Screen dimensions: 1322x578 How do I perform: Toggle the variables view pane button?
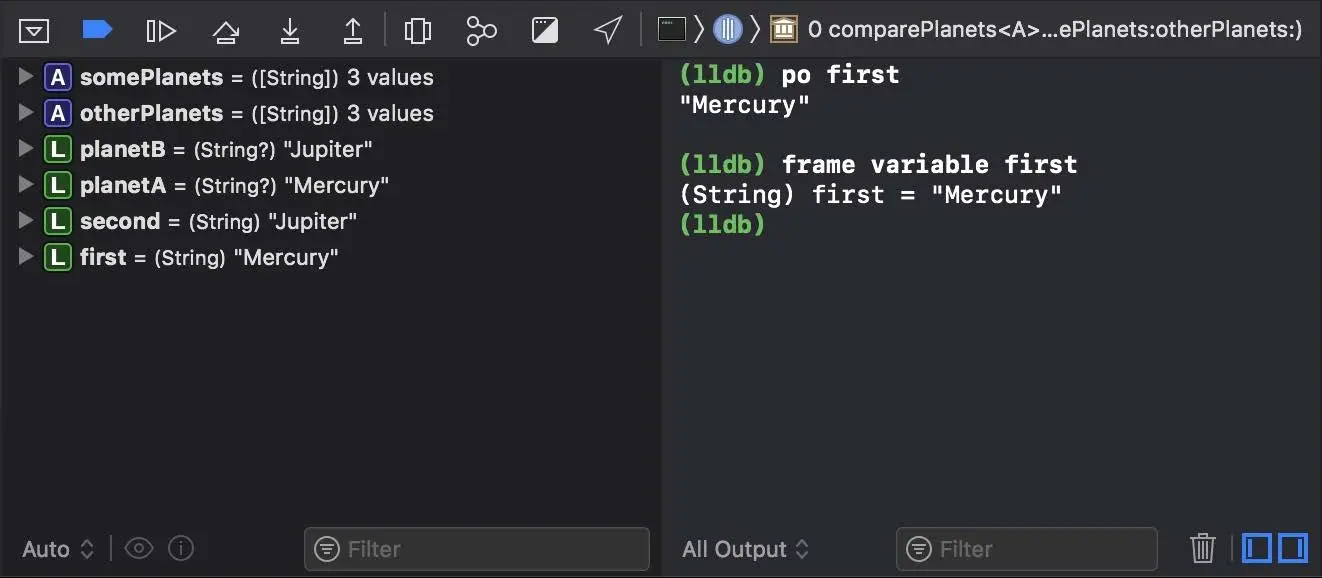pos(1257,548)
